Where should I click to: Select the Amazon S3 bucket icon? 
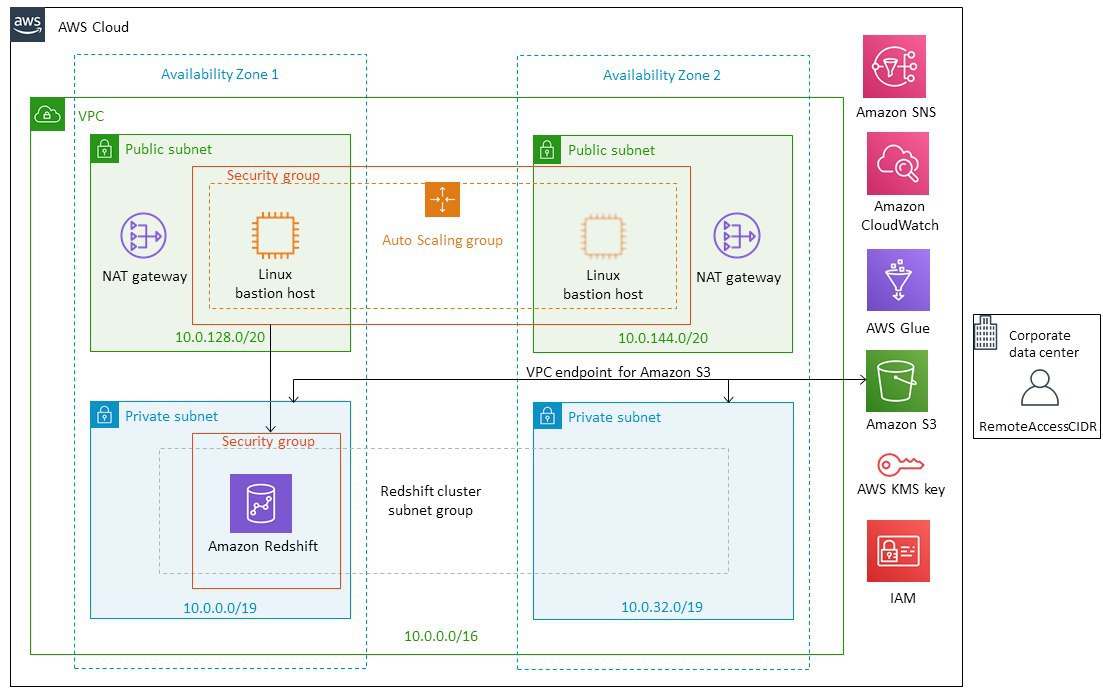[x=897, y=381]
